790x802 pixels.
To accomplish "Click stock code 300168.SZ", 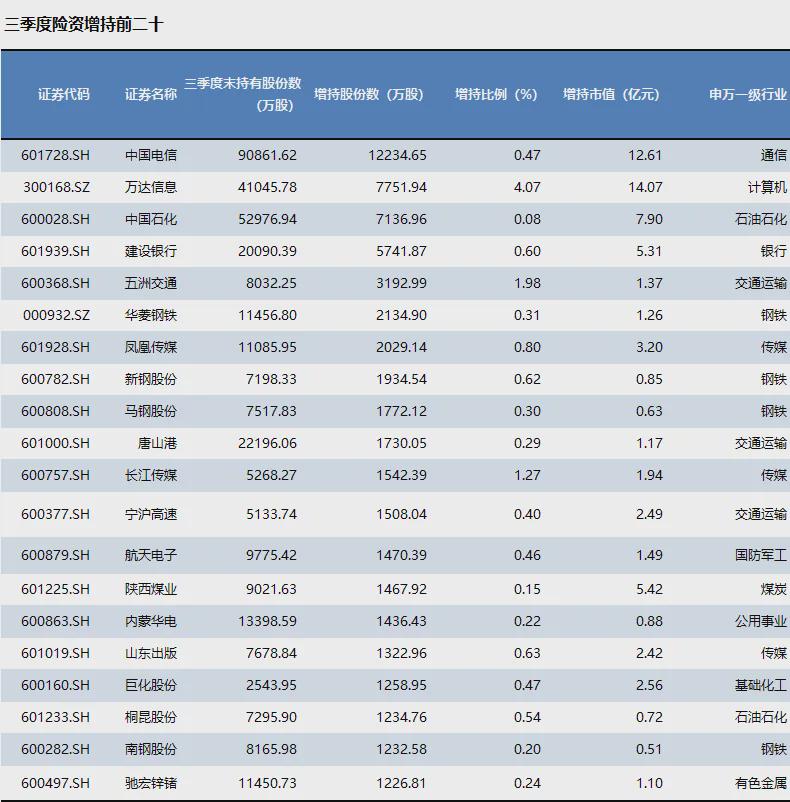I will coord(56,187).
